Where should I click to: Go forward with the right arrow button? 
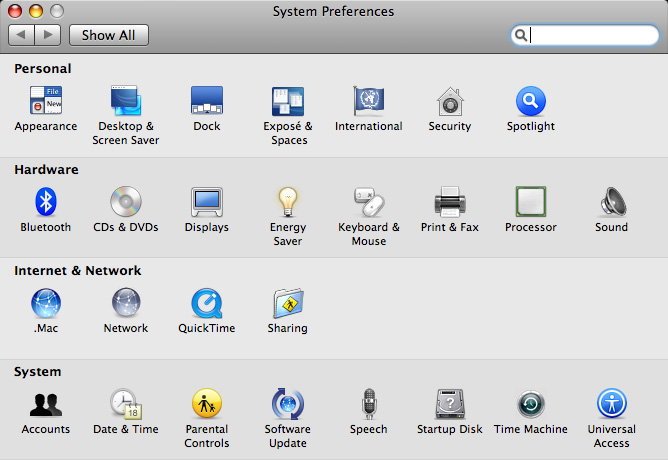[x=47, y=35]
